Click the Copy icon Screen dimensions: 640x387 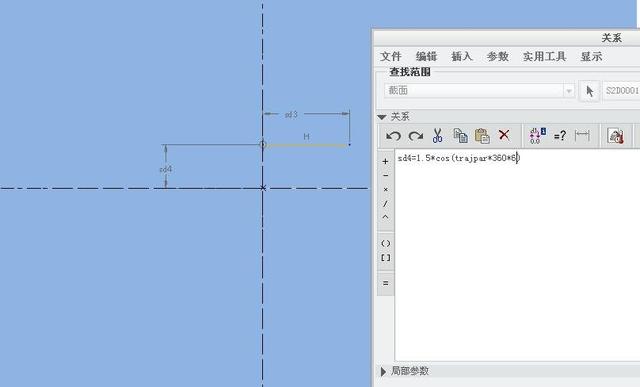460,136
